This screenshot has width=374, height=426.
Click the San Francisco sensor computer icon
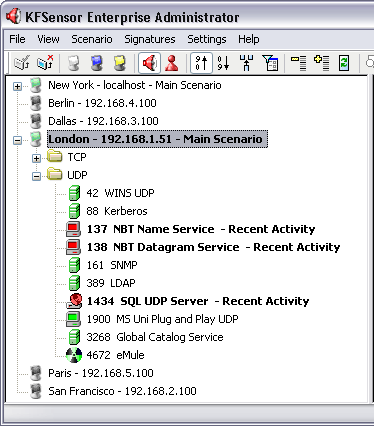point(35,391)
